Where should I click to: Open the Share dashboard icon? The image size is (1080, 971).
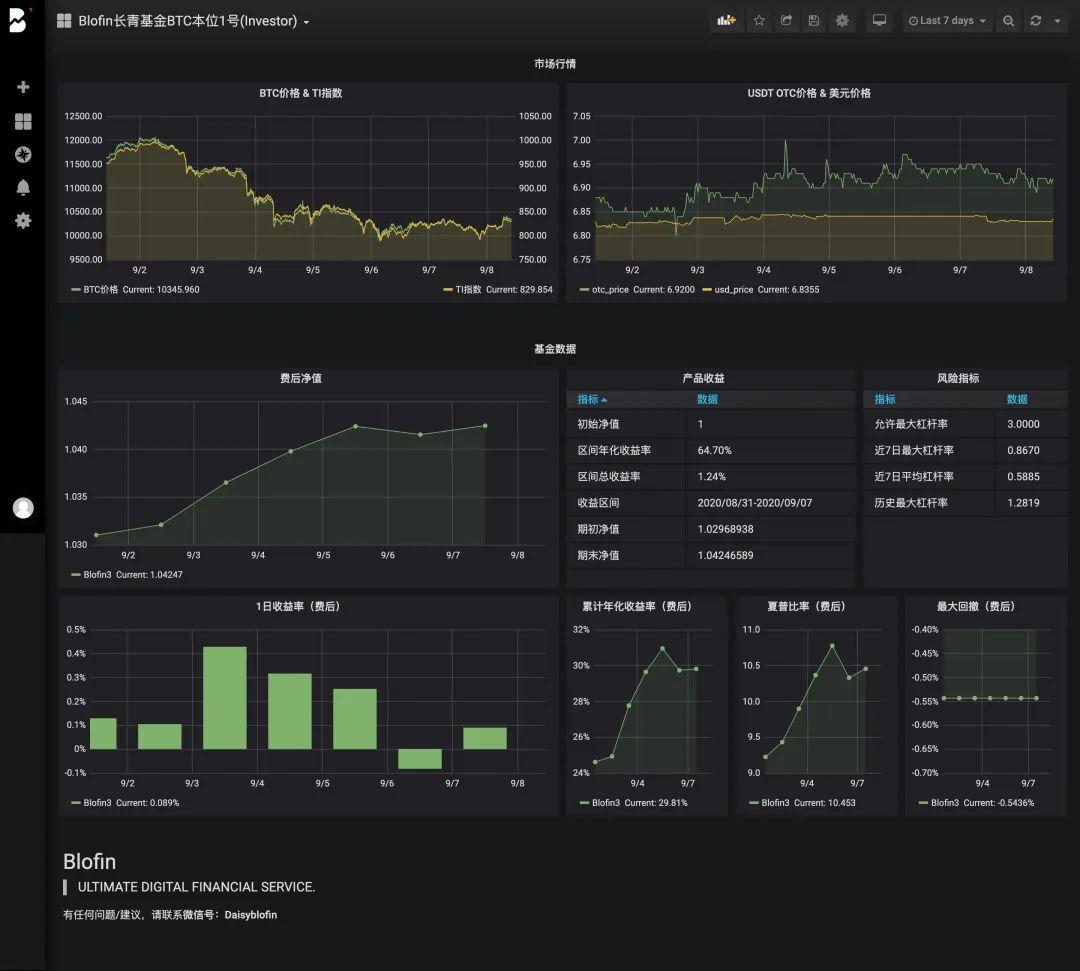point(787,21)
